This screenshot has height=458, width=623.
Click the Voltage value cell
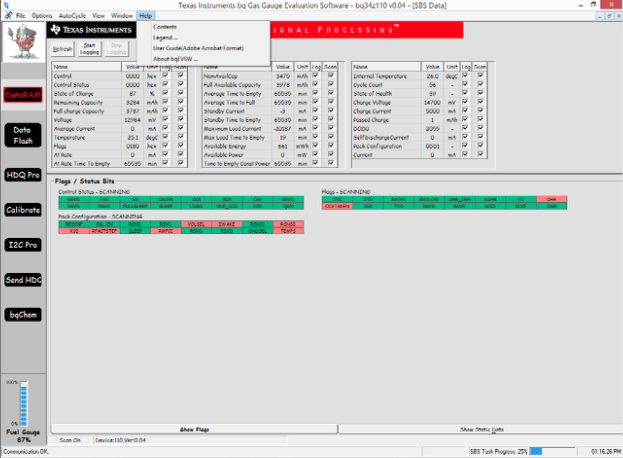(133, 120)
